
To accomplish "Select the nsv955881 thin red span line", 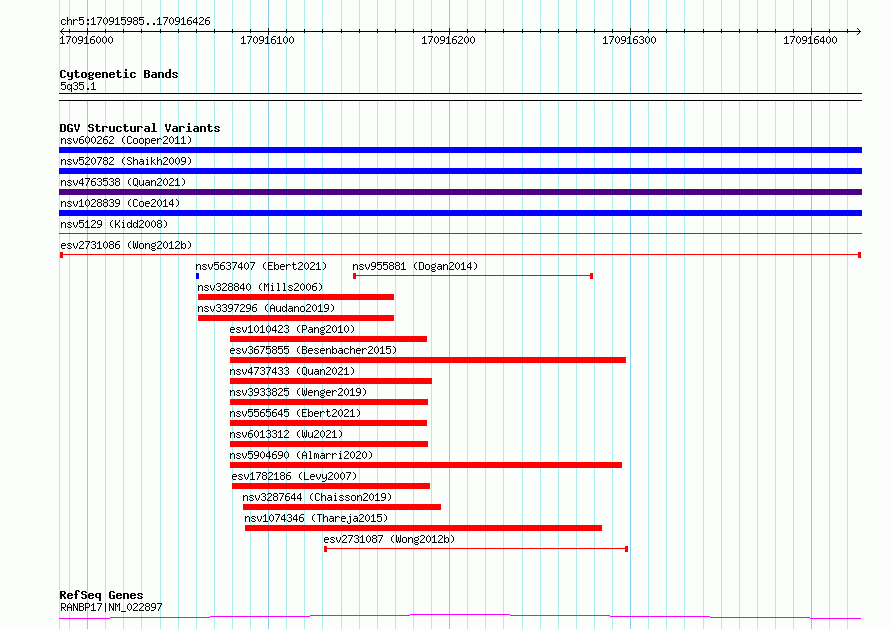I will click(473, 276).
